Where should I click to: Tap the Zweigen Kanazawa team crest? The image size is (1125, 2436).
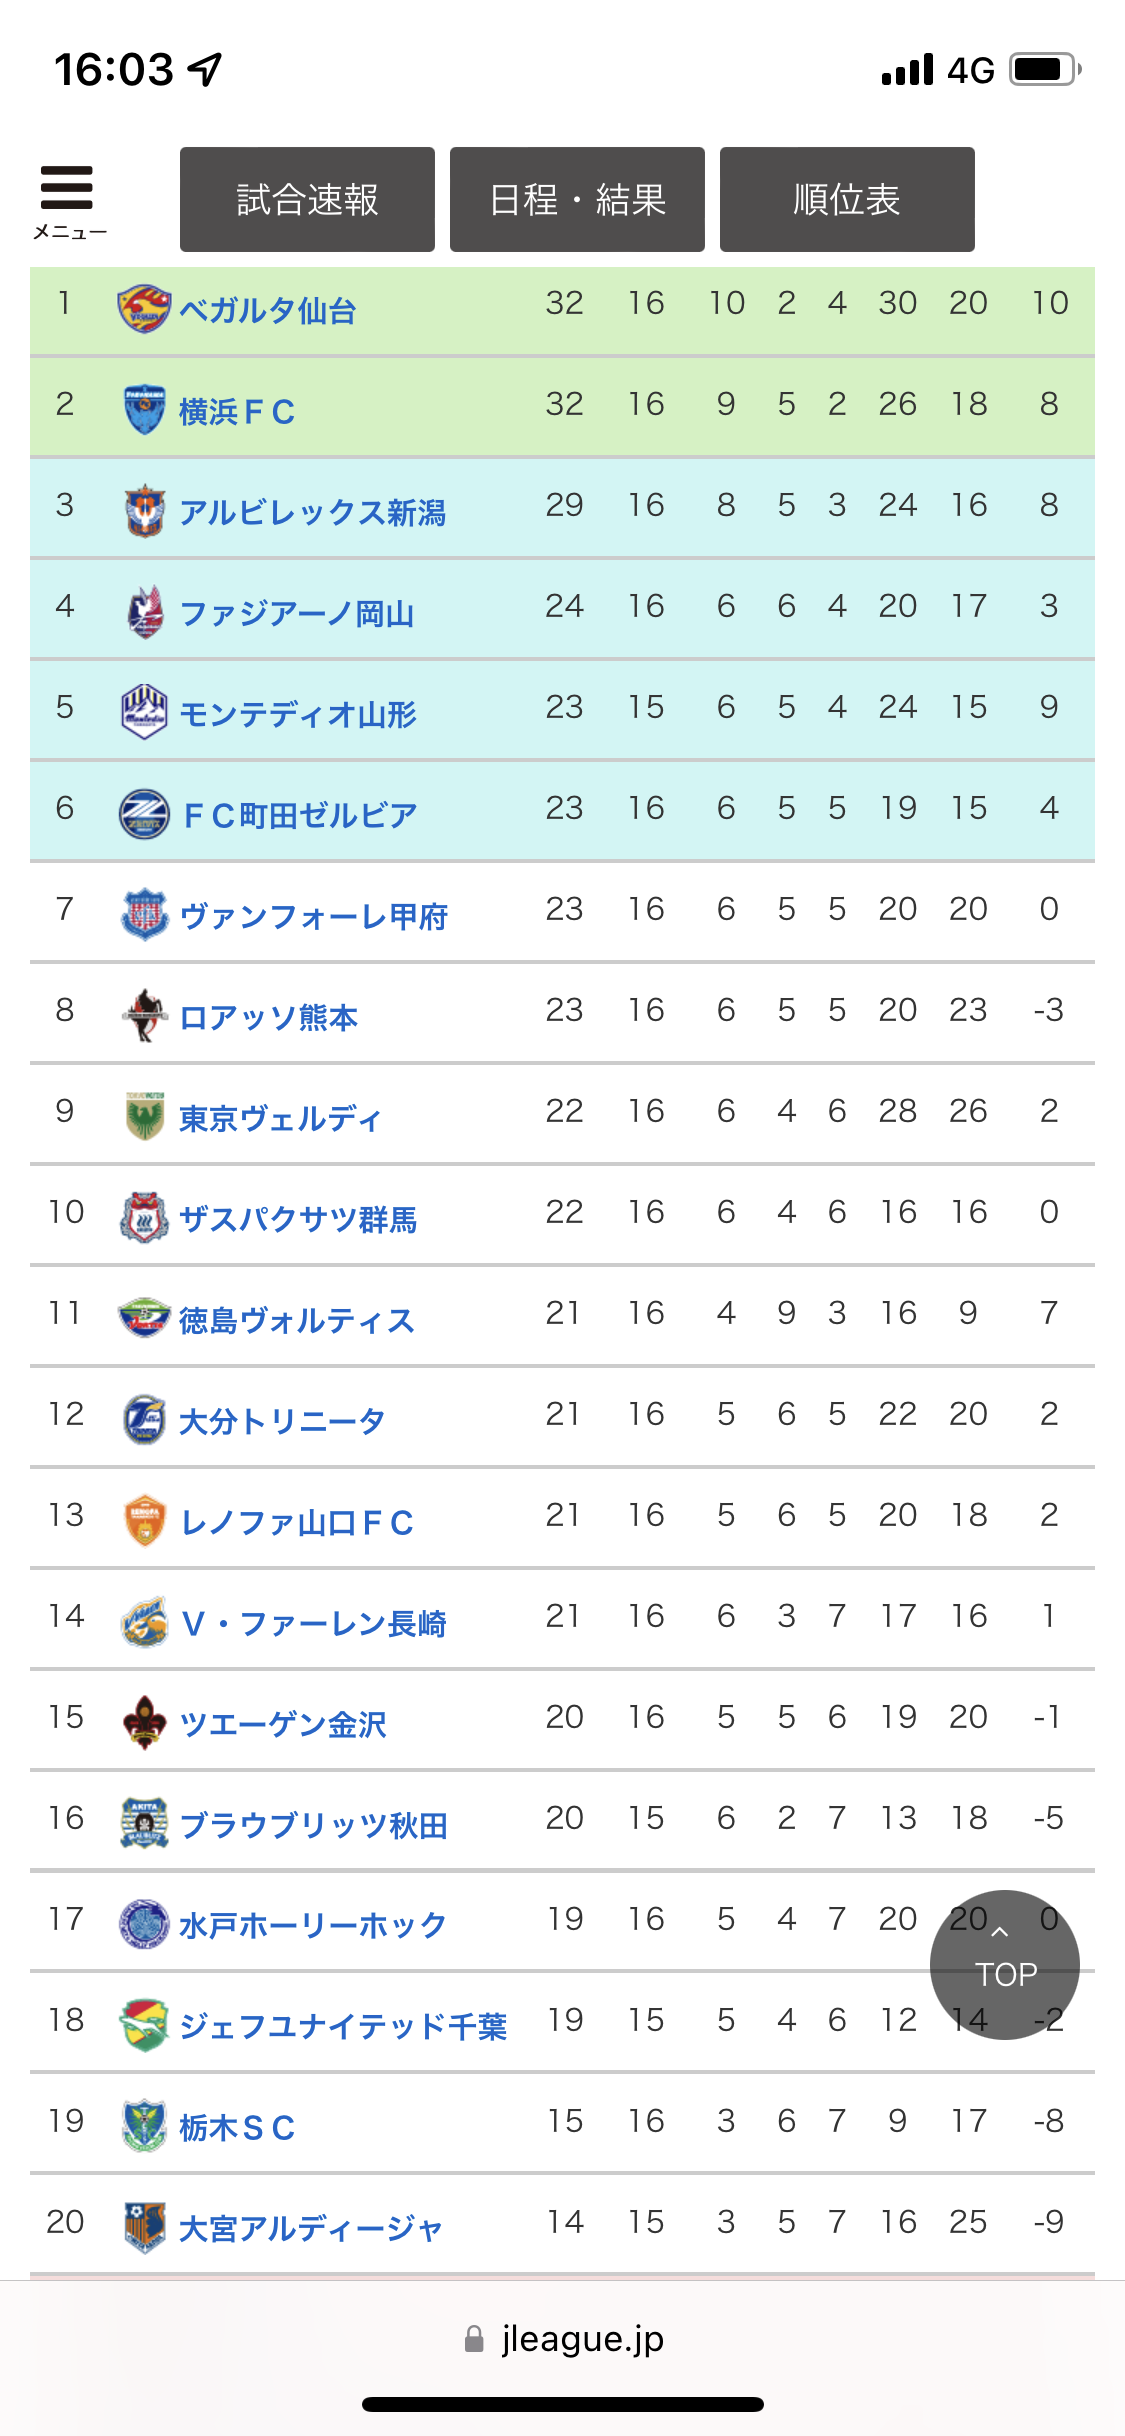[144, 1723]
